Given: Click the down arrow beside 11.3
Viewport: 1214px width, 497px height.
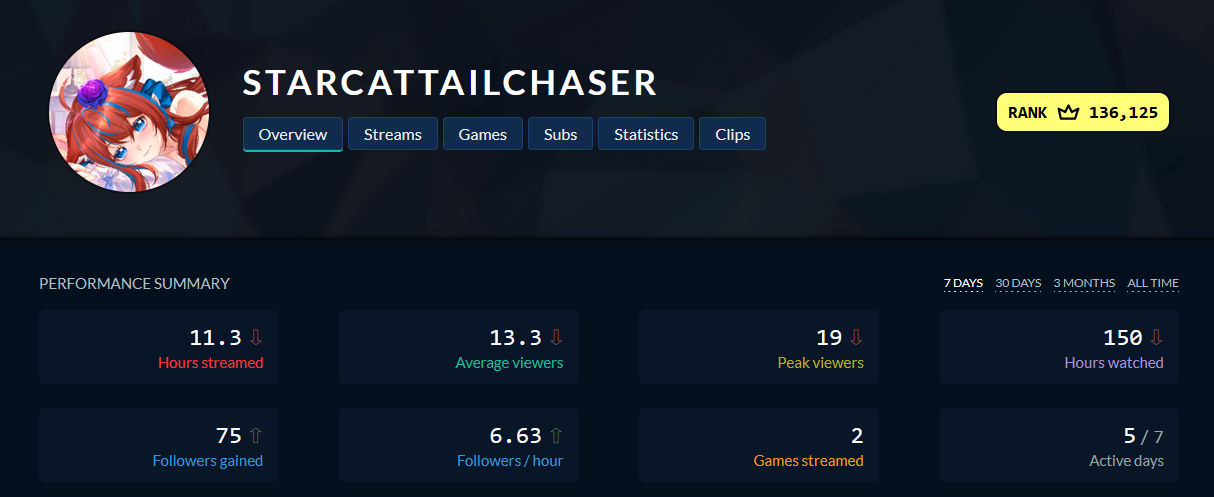Looking at the screenshot, I should [256, 337].
